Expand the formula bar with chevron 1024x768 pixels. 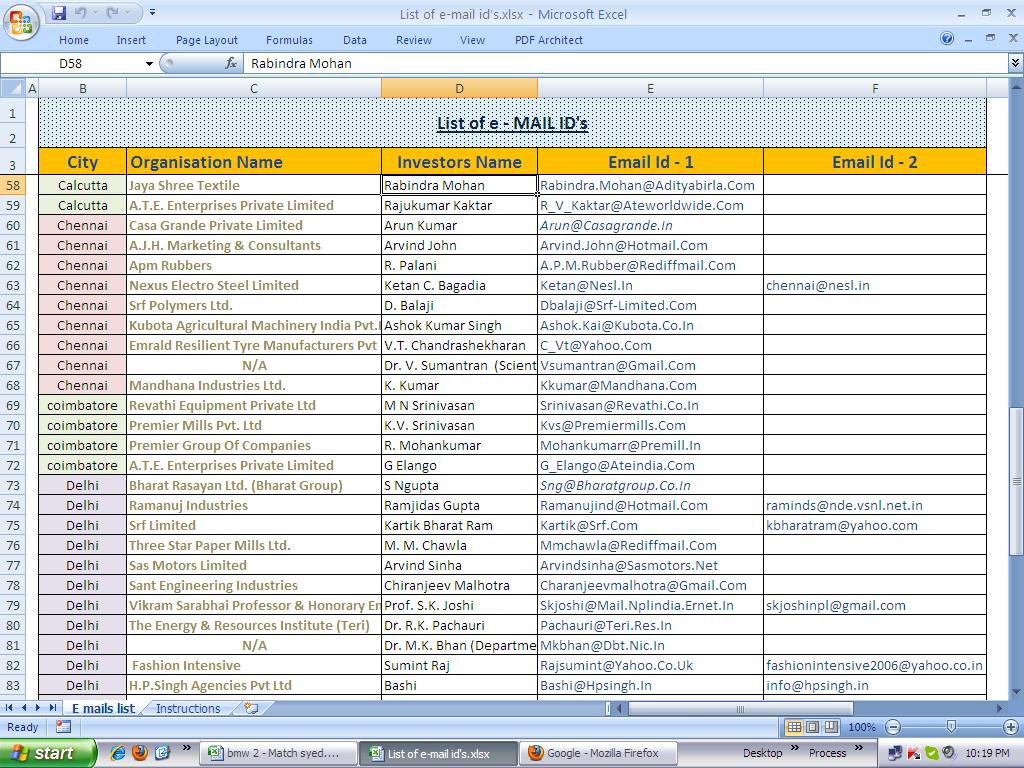point(1016,63)
